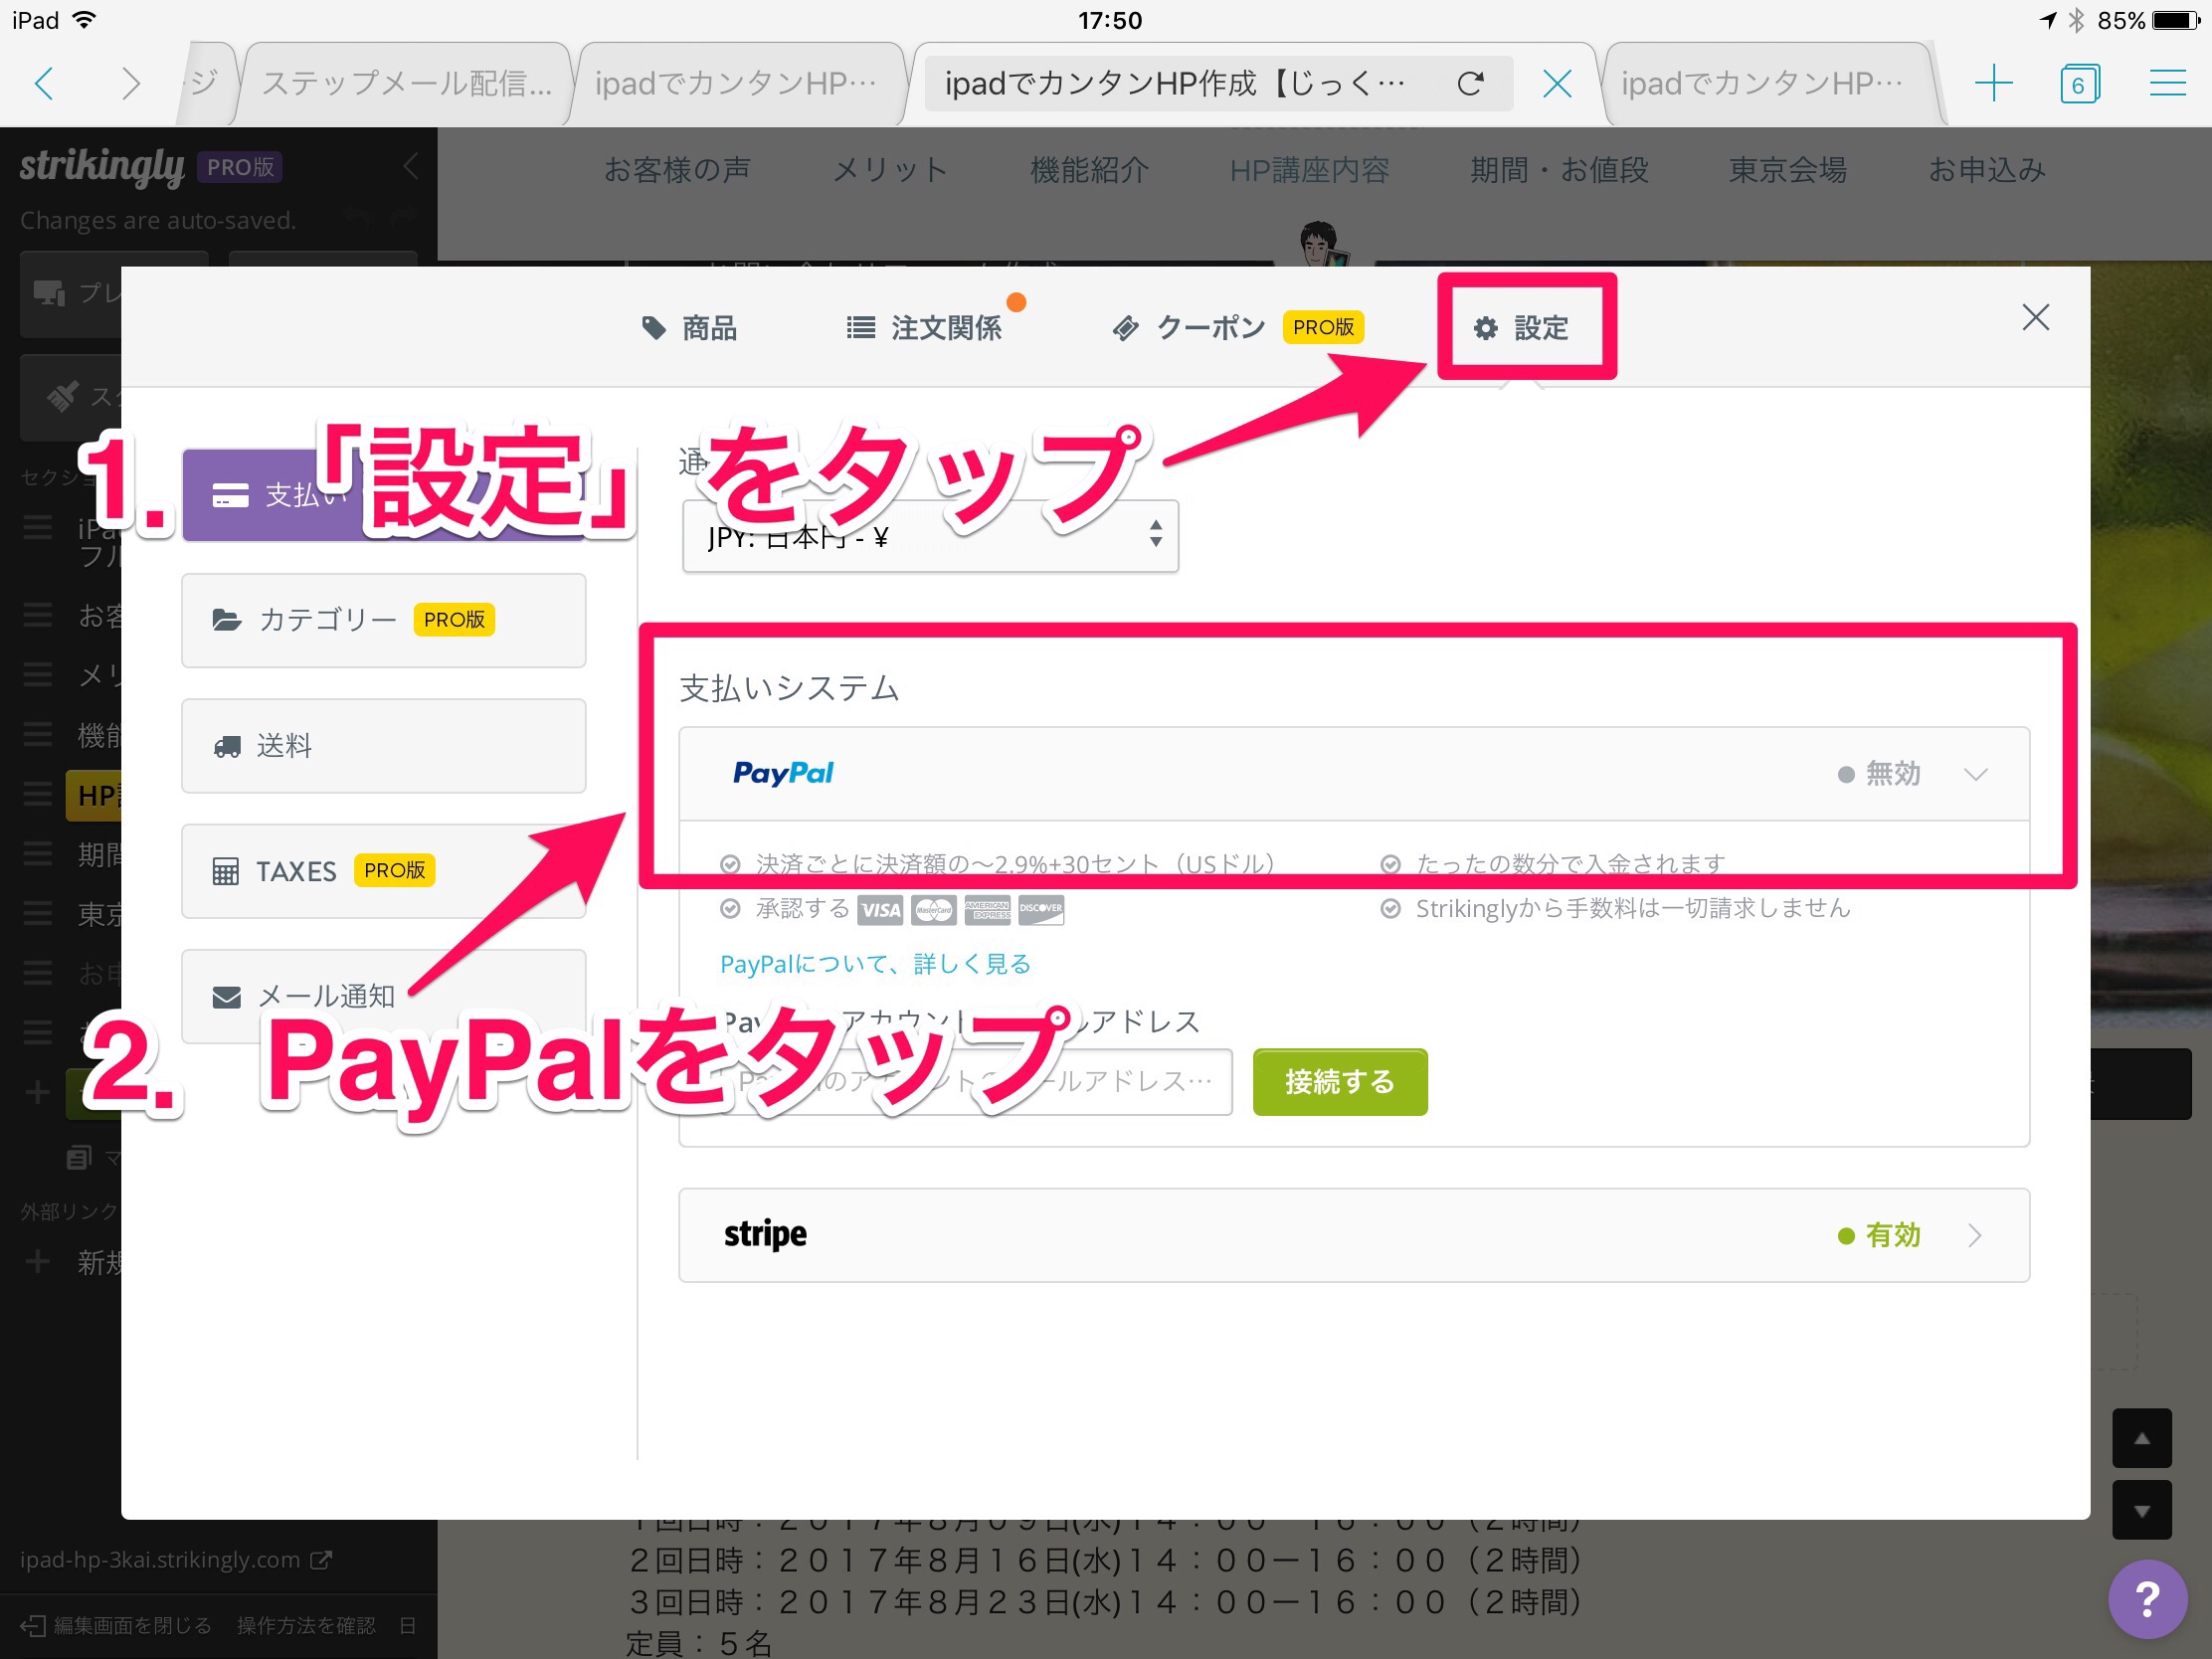The width and height of the screenshot is (2212, 1659).
Task: Click the MasterCard card icon
Action: click(934, 910)
